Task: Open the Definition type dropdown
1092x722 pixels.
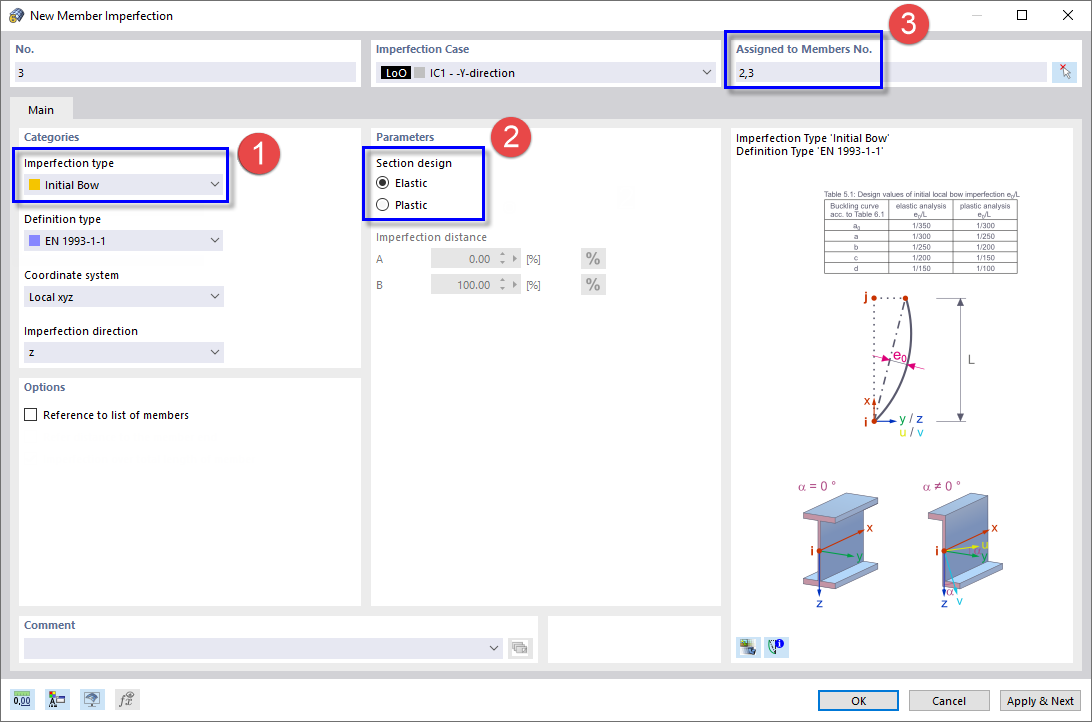Action: click(x=214, y=240)
